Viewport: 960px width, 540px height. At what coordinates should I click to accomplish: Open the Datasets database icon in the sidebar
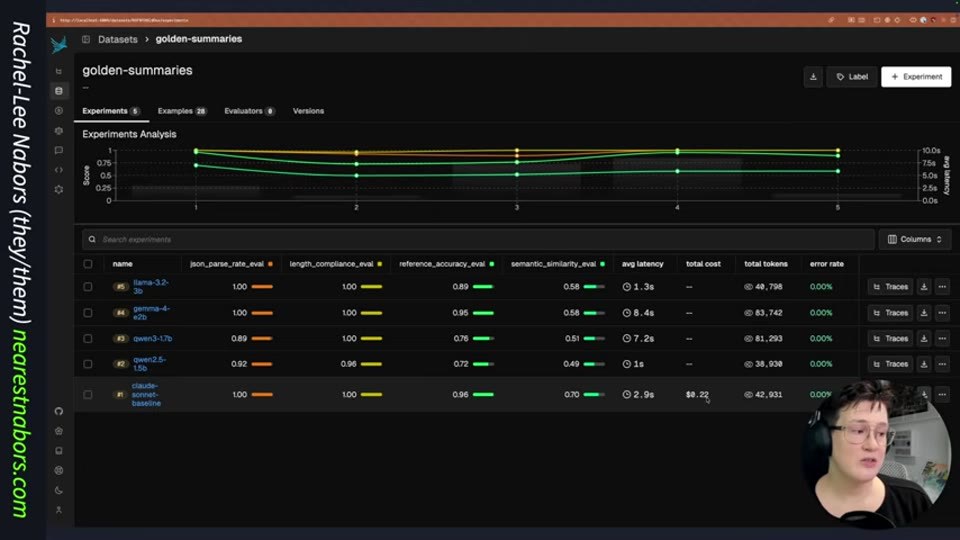(59, 91)
